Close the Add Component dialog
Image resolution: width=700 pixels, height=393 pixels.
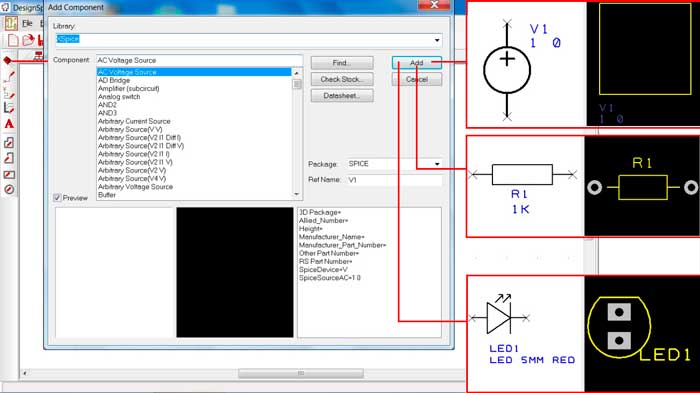pos(434,4)
